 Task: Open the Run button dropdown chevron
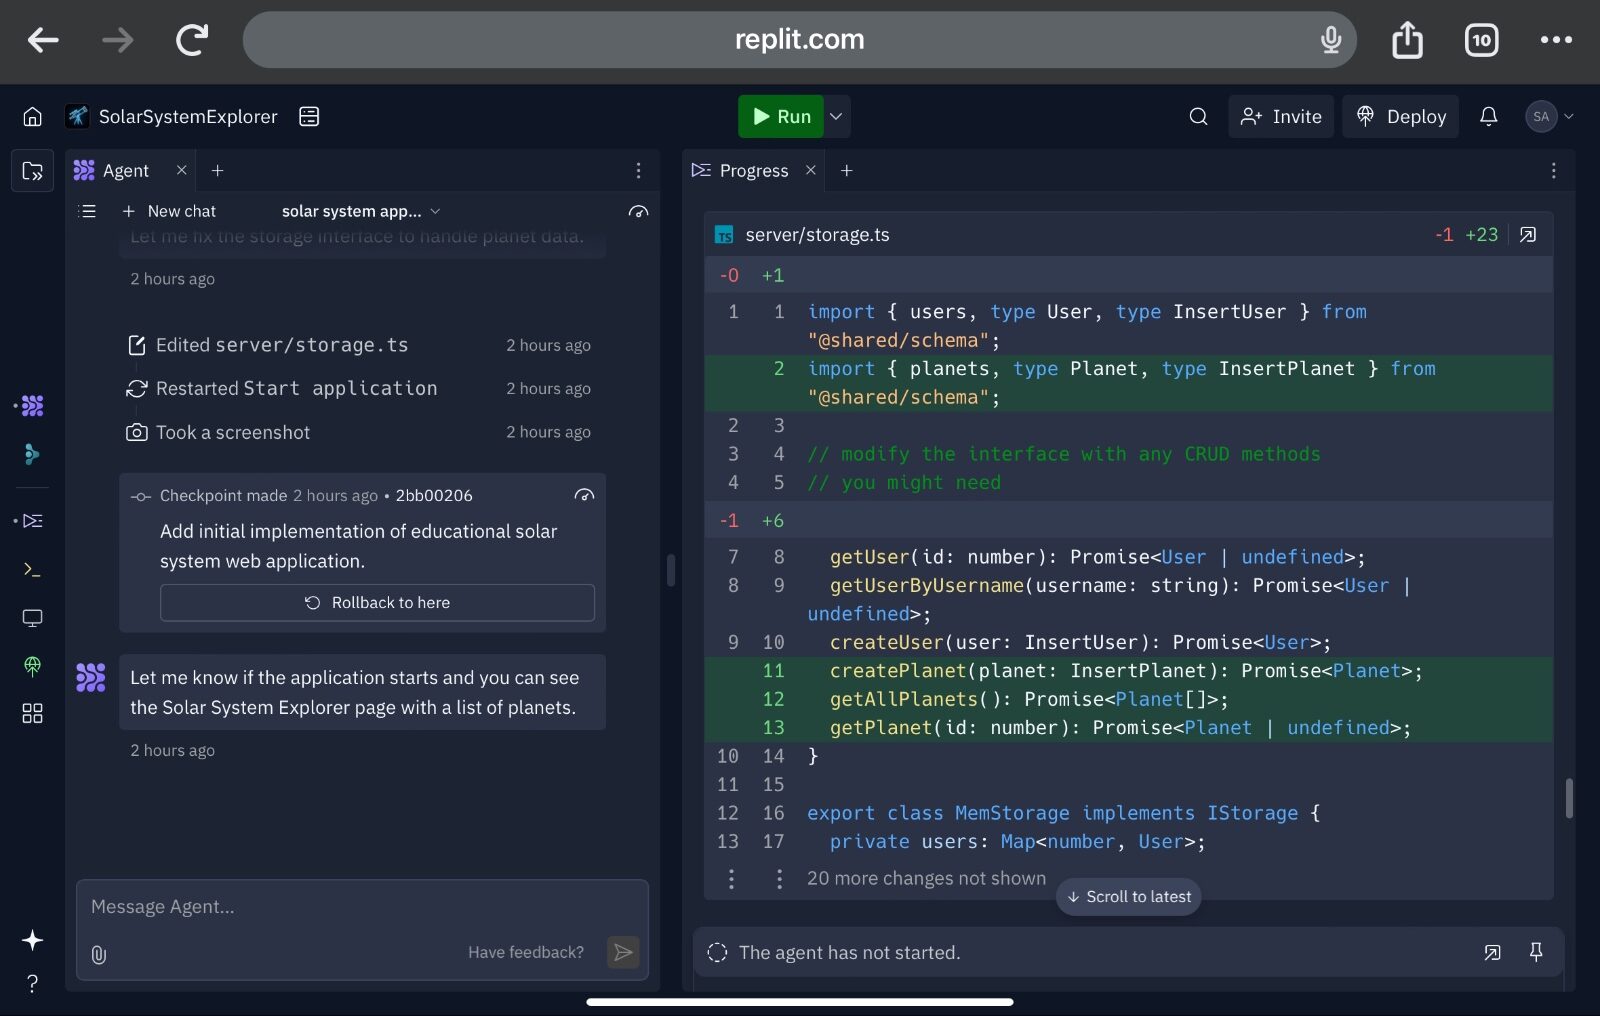pyautogui.click(x=836, y=116)
